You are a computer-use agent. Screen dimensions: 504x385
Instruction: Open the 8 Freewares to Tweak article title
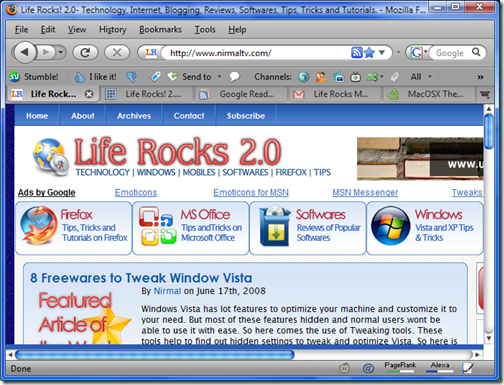[x=141, y=278]
